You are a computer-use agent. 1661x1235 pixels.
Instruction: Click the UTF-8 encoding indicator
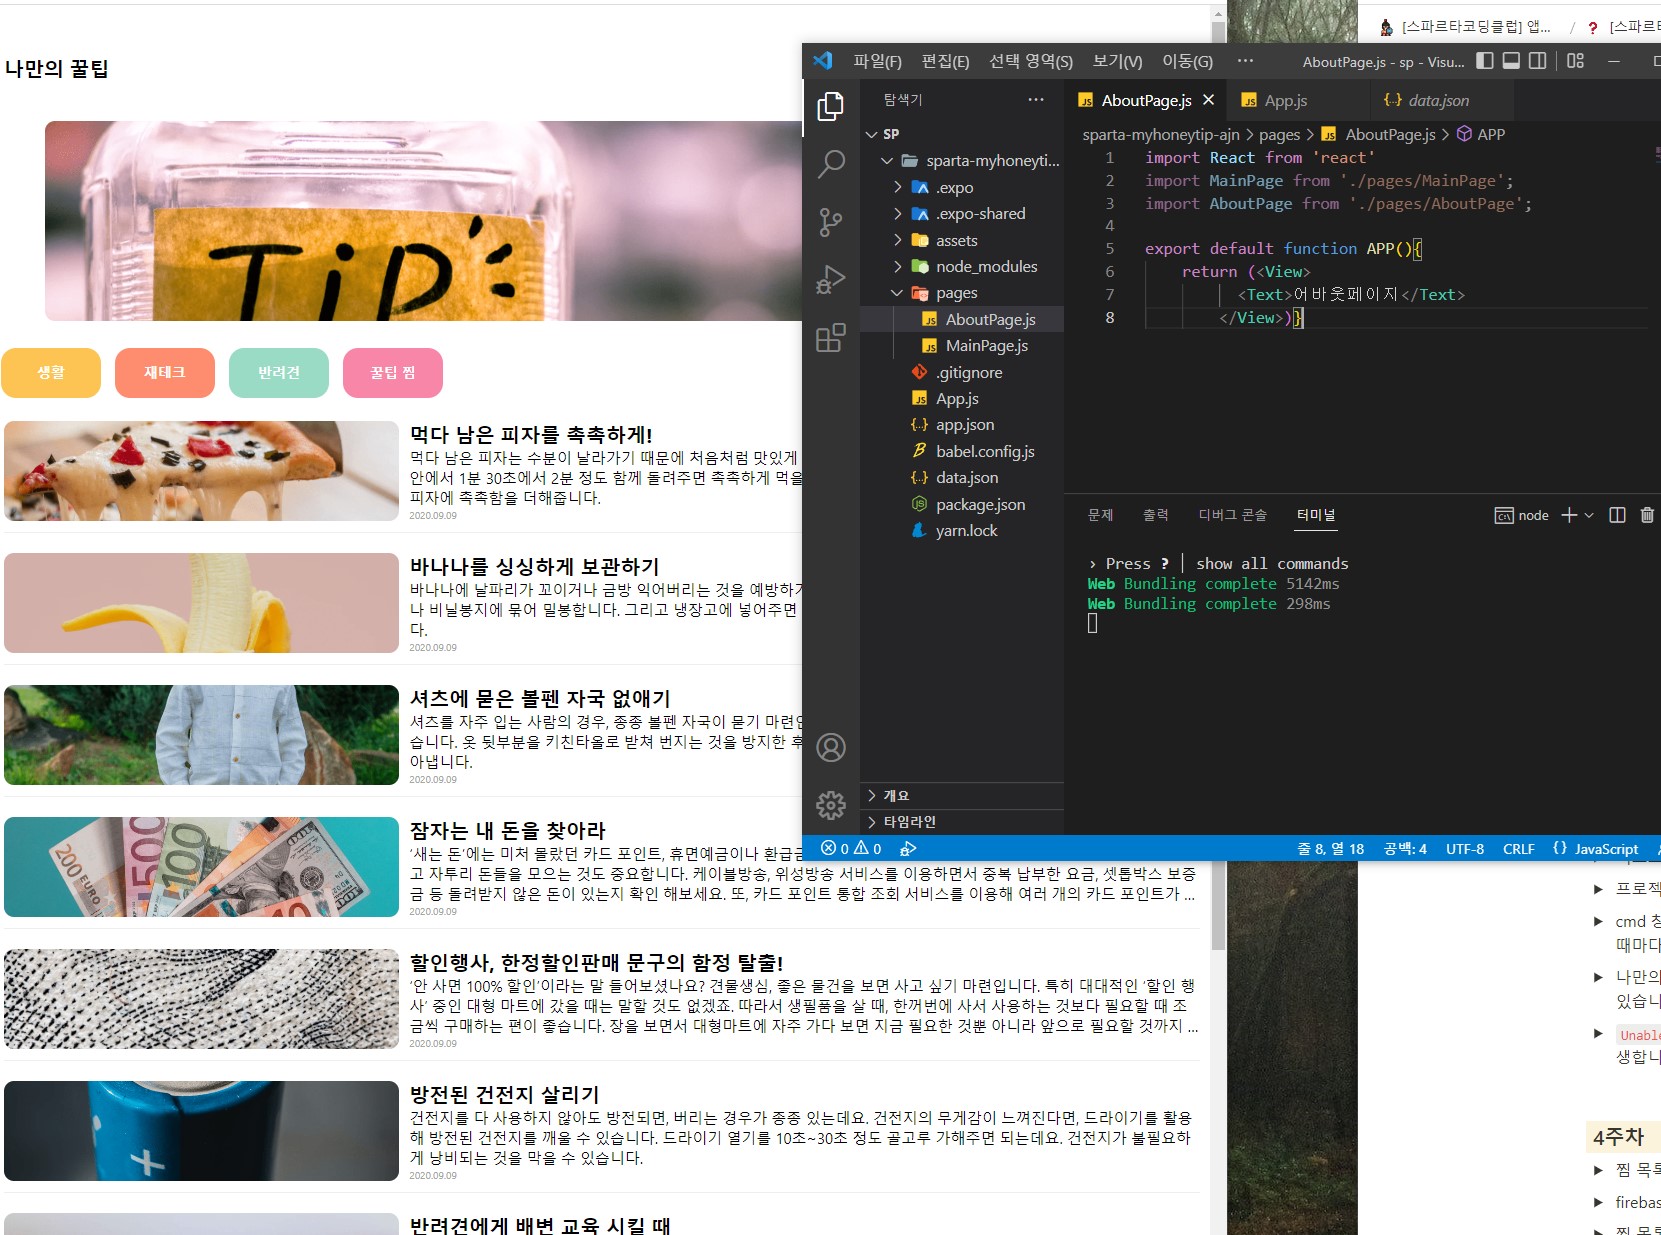click(x=1464, y=849)
